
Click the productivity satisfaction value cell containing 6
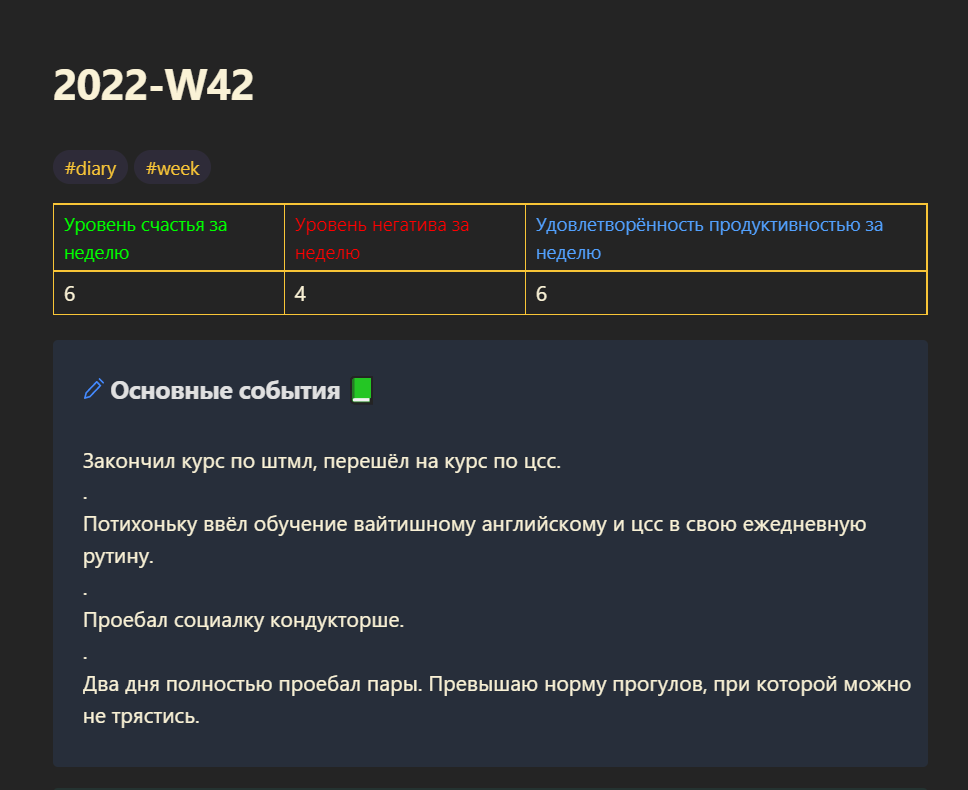pos(726,293)
